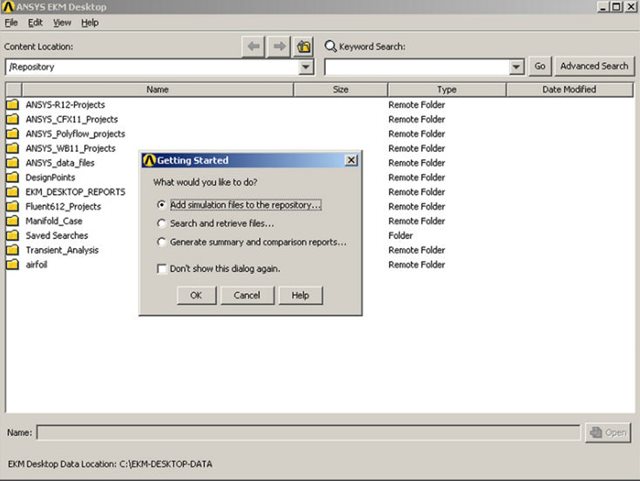
Task: Click the Open button at bottom right
Action: click(608, 432)
